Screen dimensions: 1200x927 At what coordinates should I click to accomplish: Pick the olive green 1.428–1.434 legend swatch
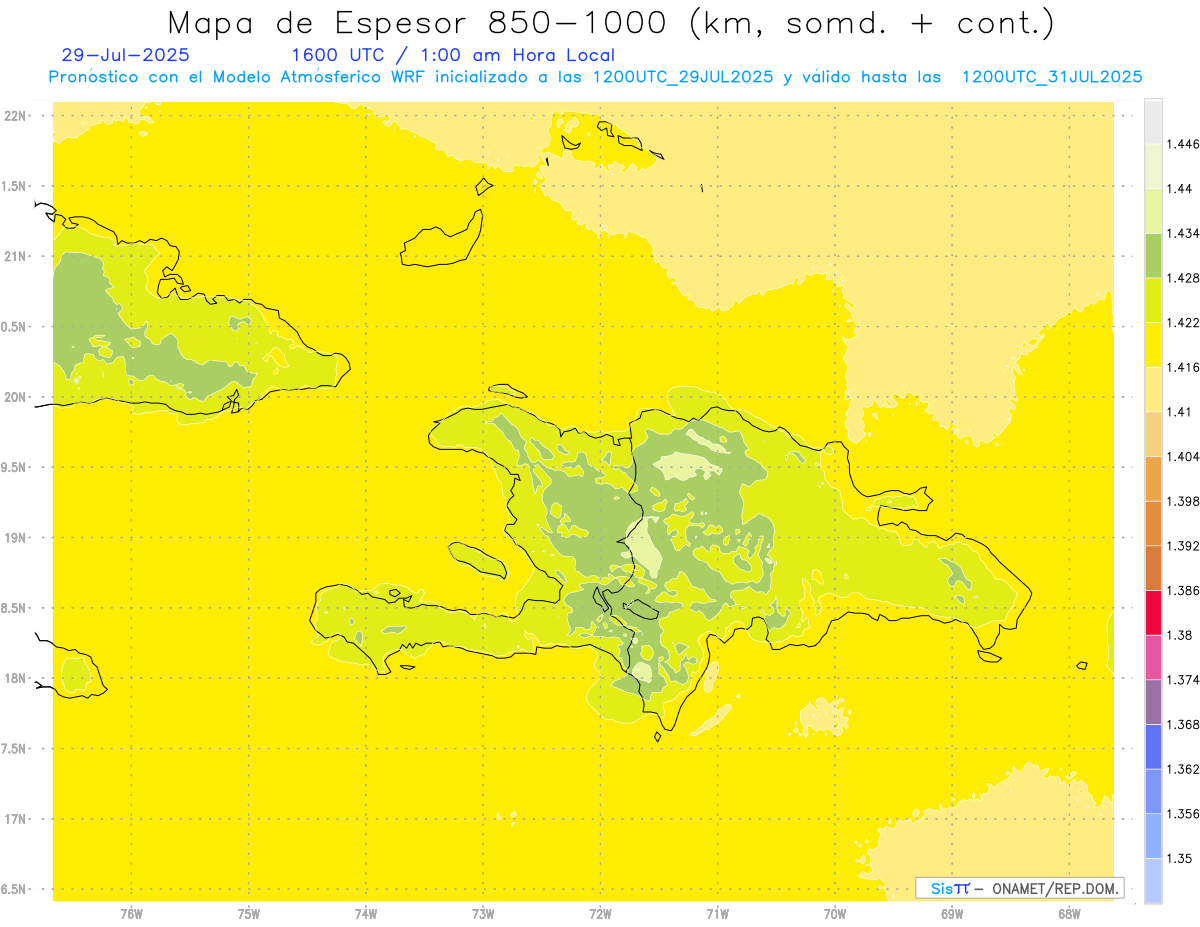tap(1153, 255)
